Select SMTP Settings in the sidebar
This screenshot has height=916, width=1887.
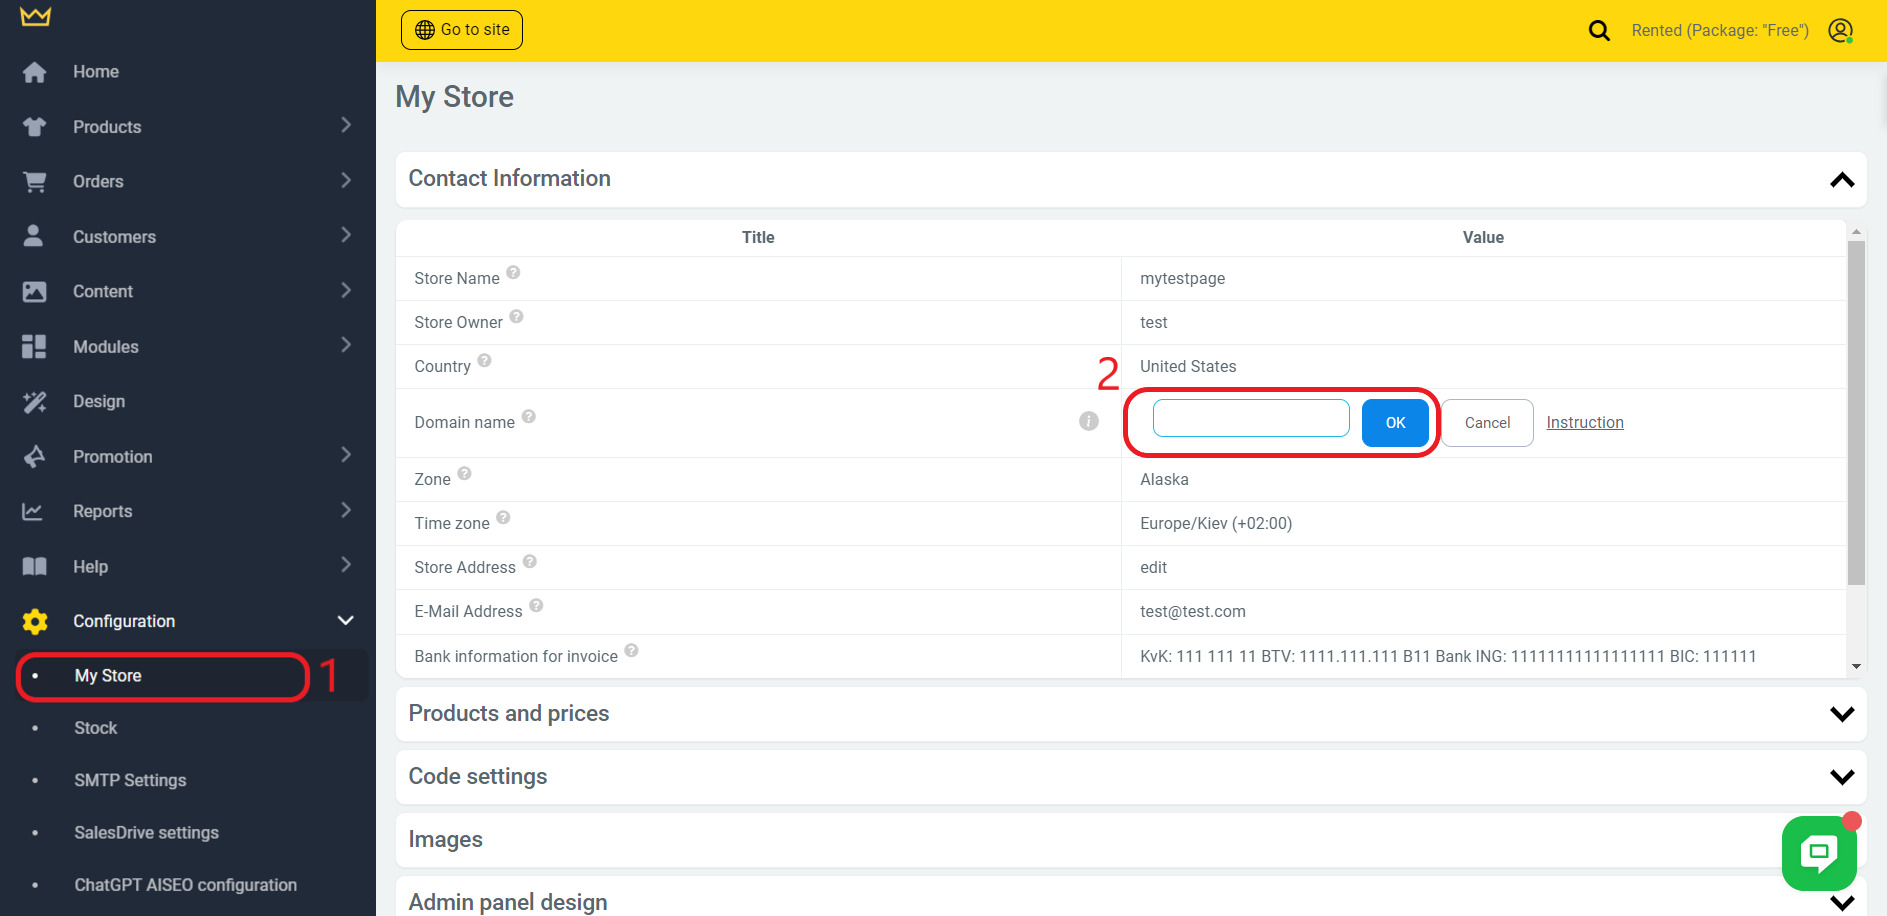click(x=130, y=780)
